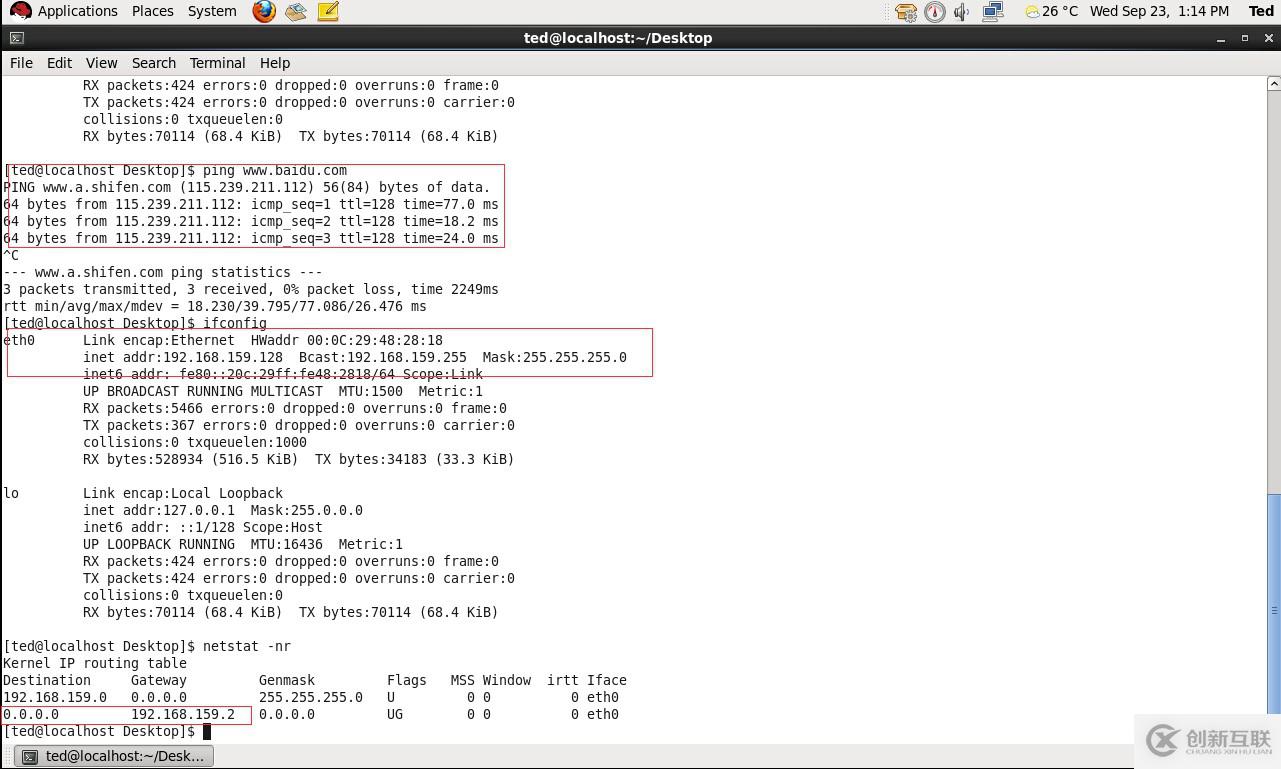1281x769 pixels.
Task: Open the network connection tray icon
Action: pyautogui.click(x=993, y=12)
